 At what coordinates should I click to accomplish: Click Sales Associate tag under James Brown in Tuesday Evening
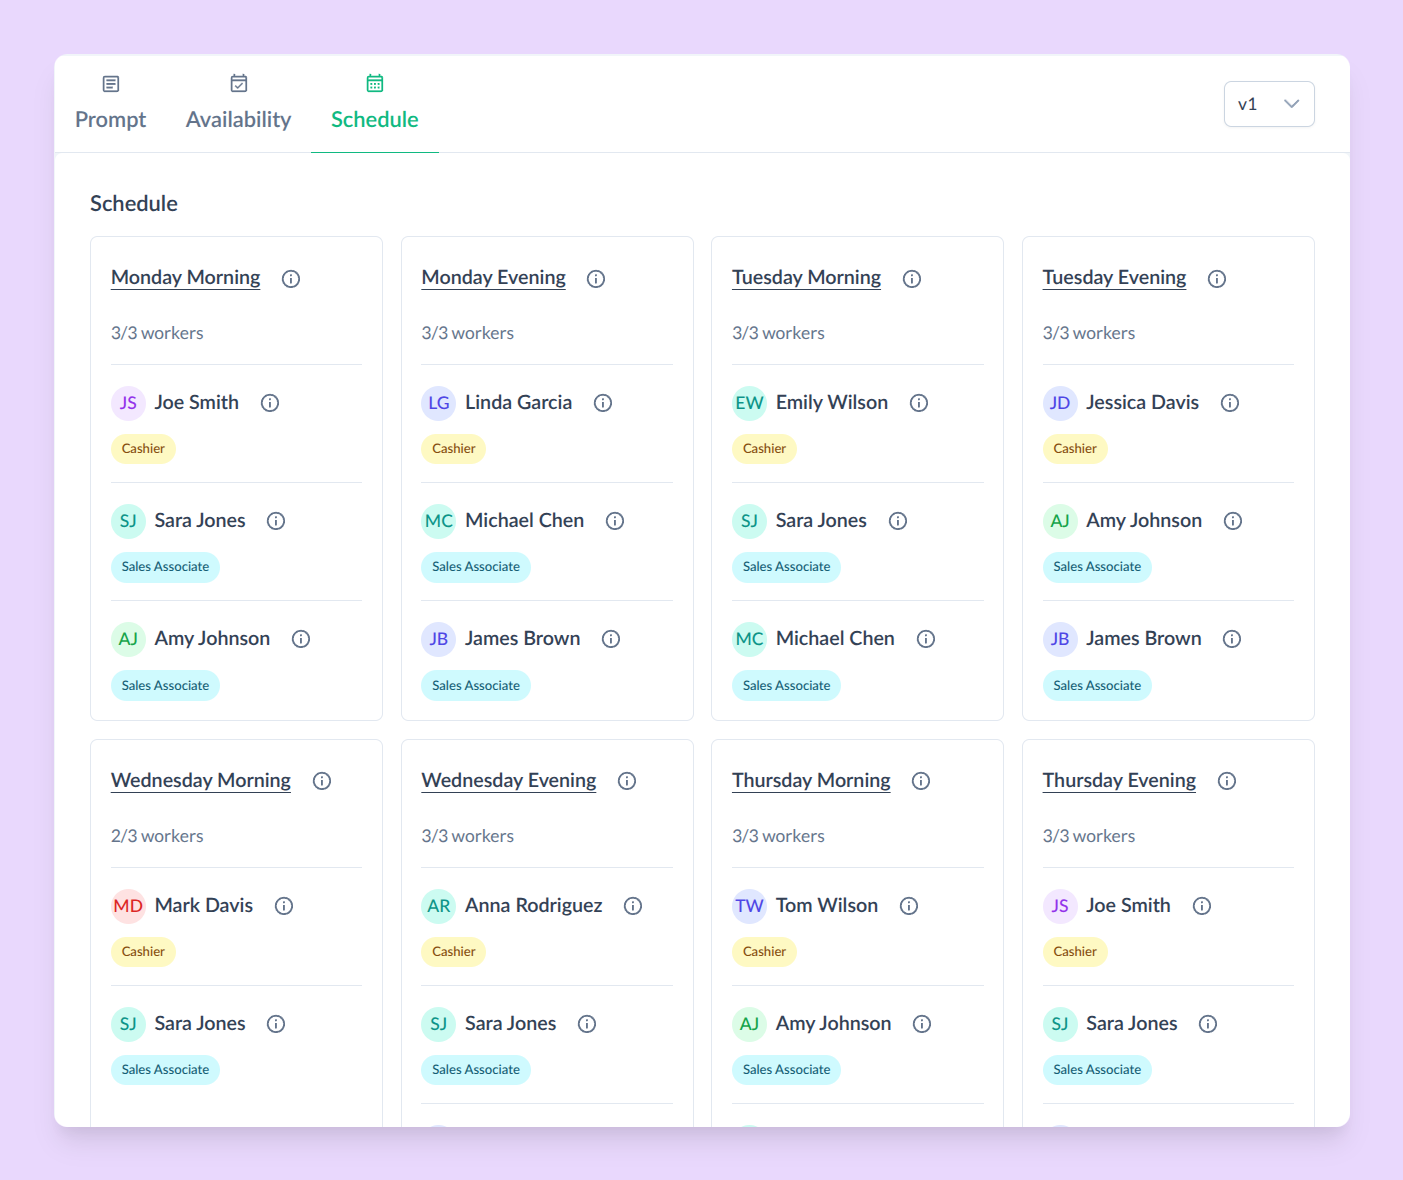[x=1097, y=686]
